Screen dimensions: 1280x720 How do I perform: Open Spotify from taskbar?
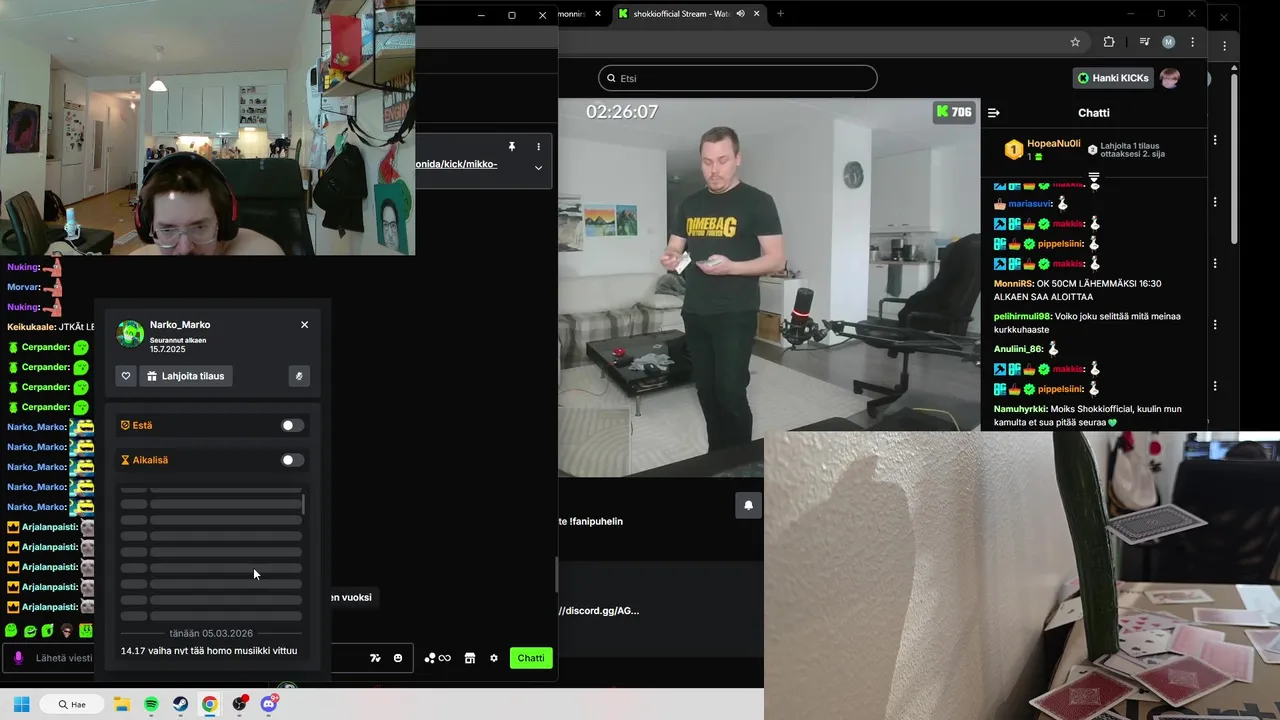[151, 704]
